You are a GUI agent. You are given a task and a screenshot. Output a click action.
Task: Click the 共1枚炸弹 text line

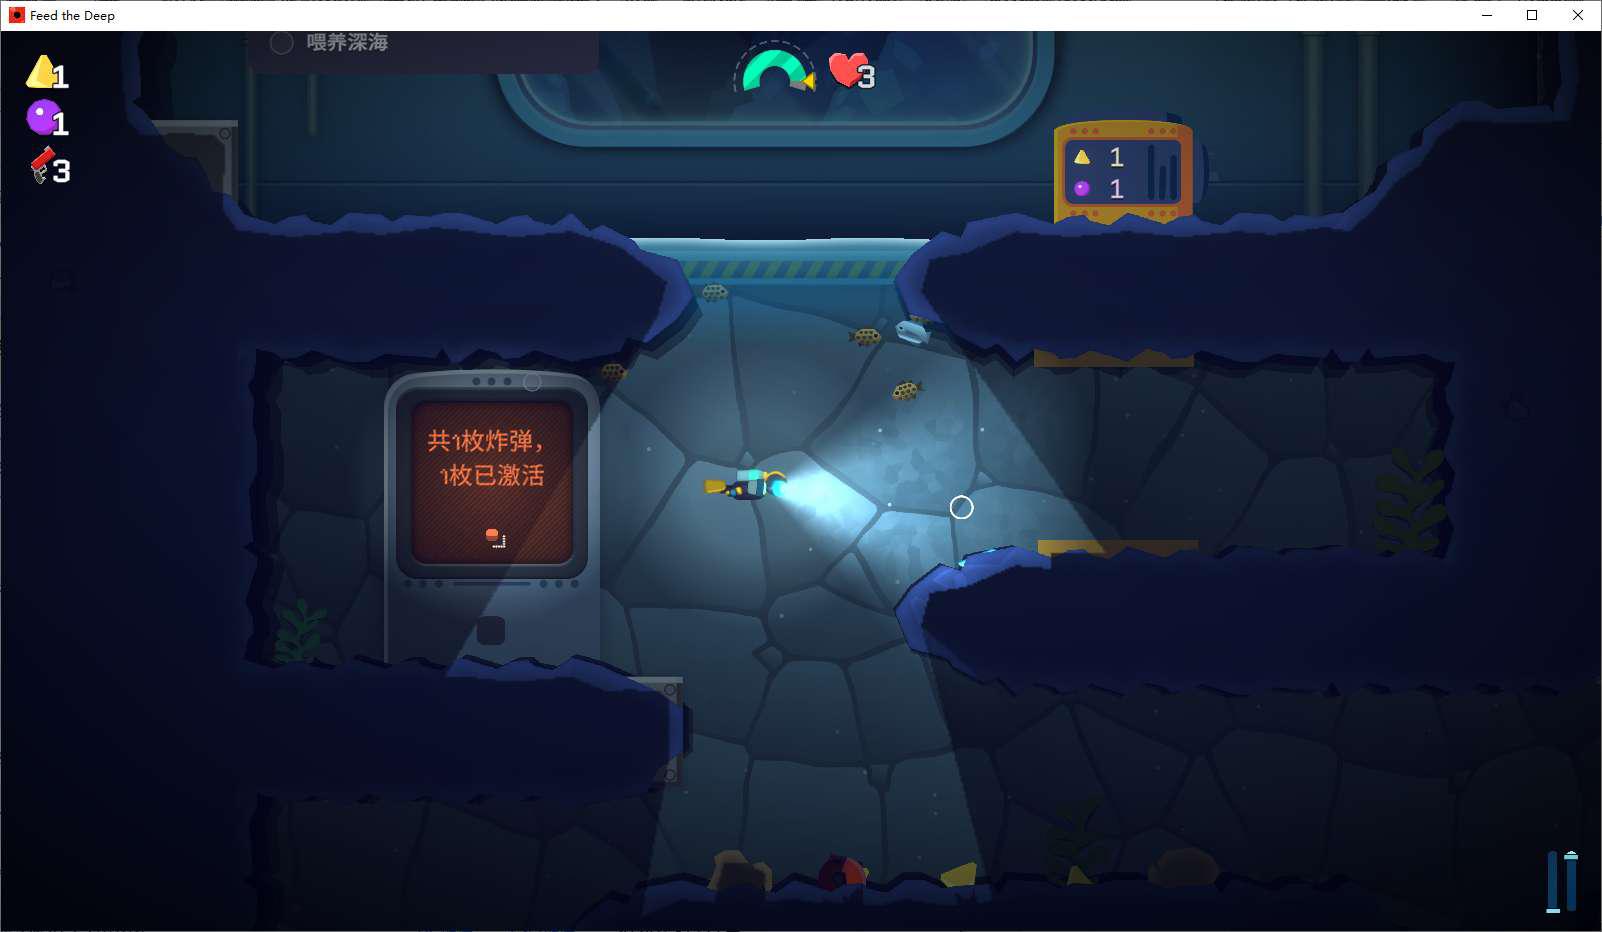(485, 442)
